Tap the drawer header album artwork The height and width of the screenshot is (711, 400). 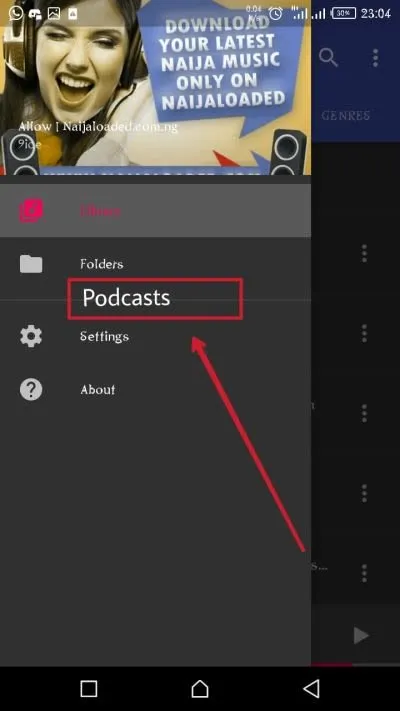click(x=156, y=88)
